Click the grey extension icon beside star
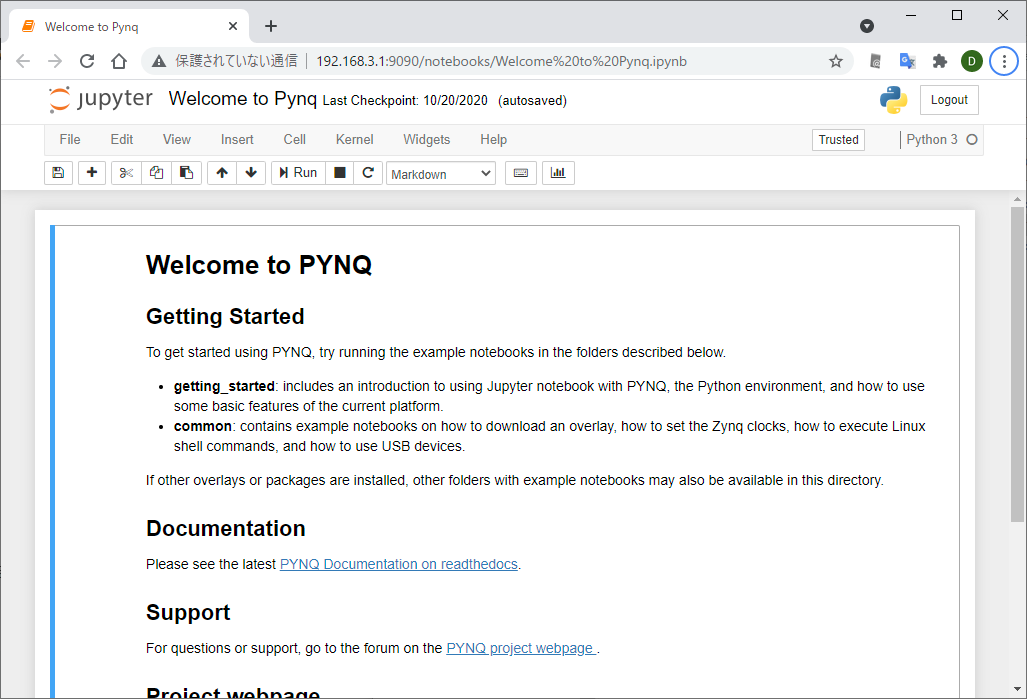The height and width of the screenshot is (699, 1027). tap(875, 62)
